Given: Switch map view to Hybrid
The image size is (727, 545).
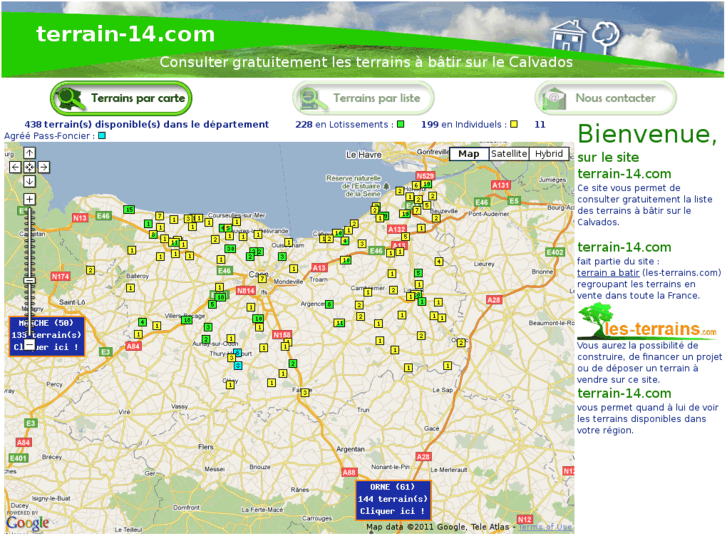Looking at the screenshot, I should (x=548, y=154).
